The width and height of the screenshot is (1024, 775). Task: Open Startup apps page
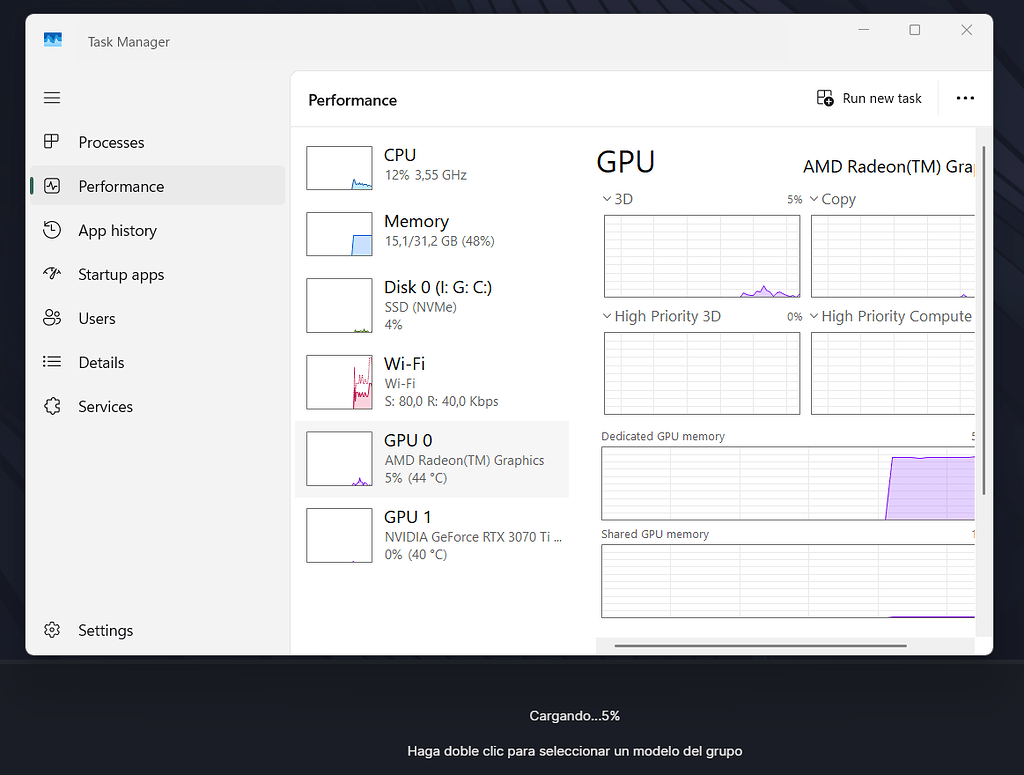coord(157,274)
